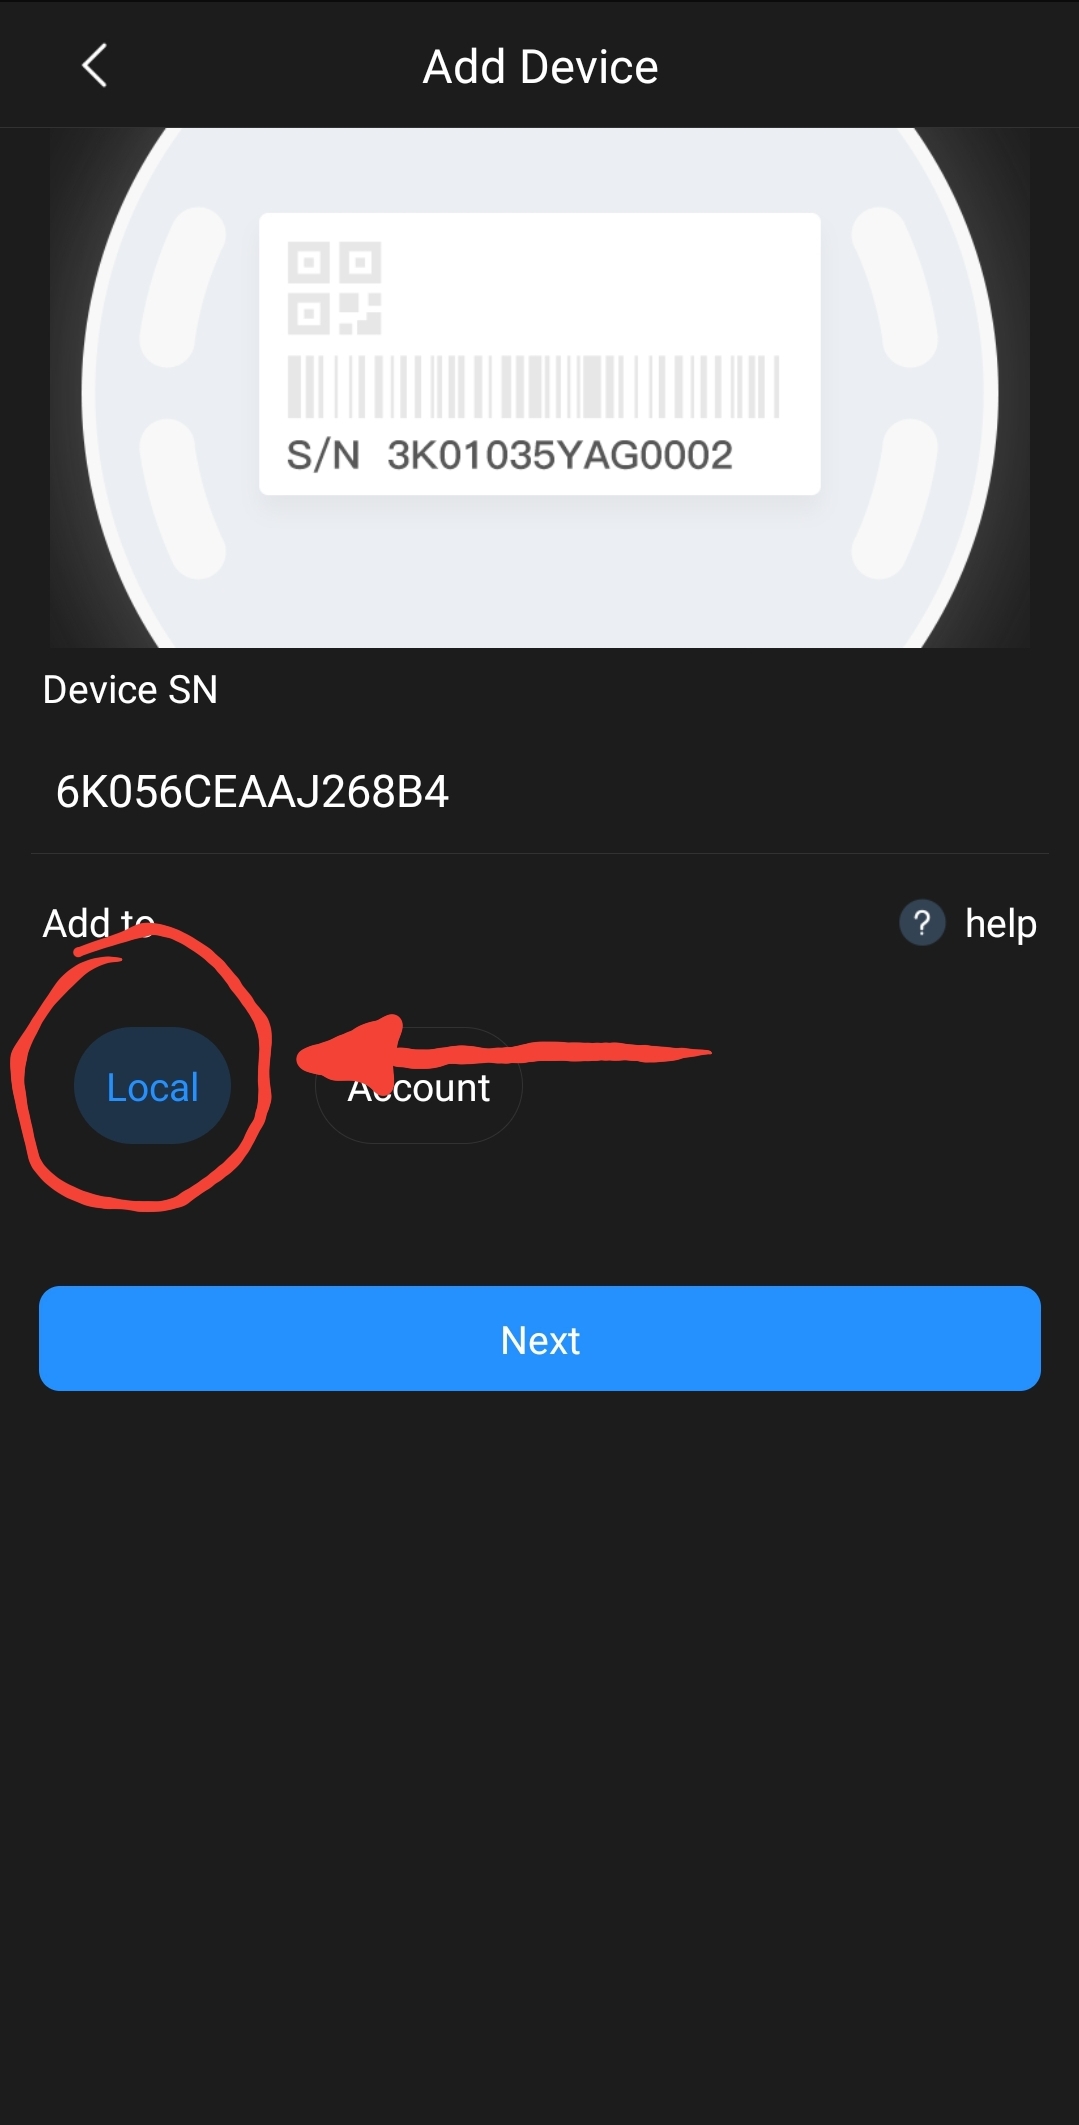Select the Local option
This screenshot has height=2125, width=1079.
152,1086
